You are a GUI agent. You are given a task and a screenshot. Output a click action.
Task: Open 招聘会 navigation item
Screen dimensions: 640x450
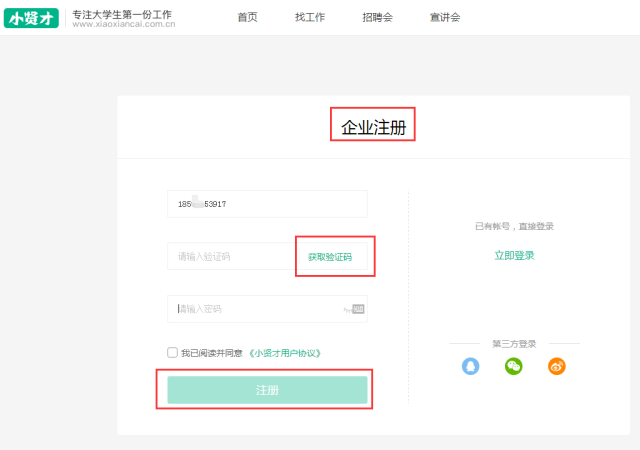pos(378,17)
